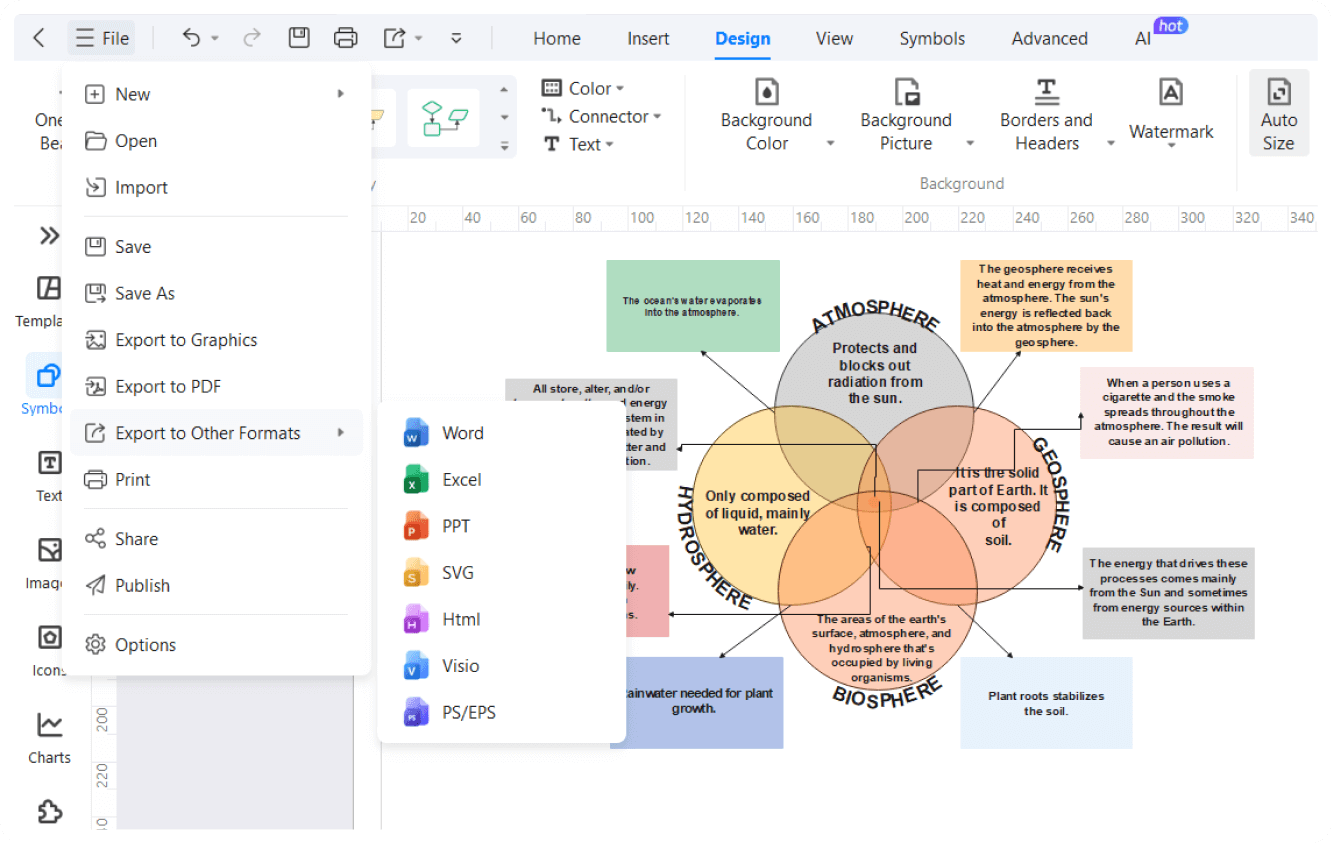Choose Save As in the File menu
This screenshot has width=1332, height=844.
(216, 293)
